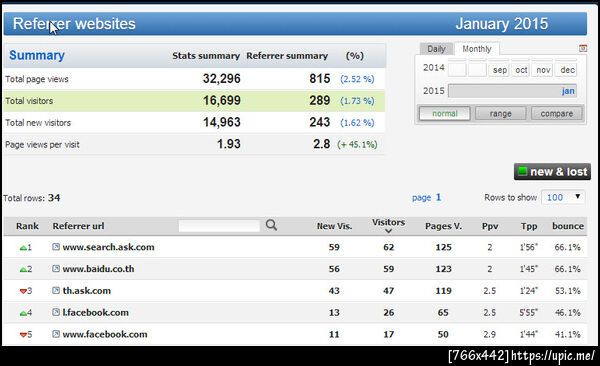Viewport: 600px width, 366px height.
Task: Sort by bounce column header
Action: tap(568, 226)
